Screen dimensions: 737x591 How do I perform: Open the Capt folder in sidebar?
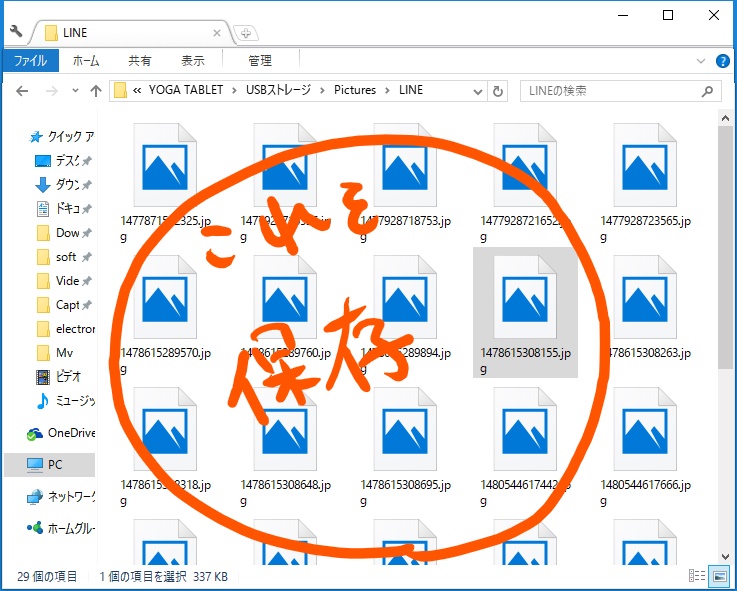[x=64, y=305]
